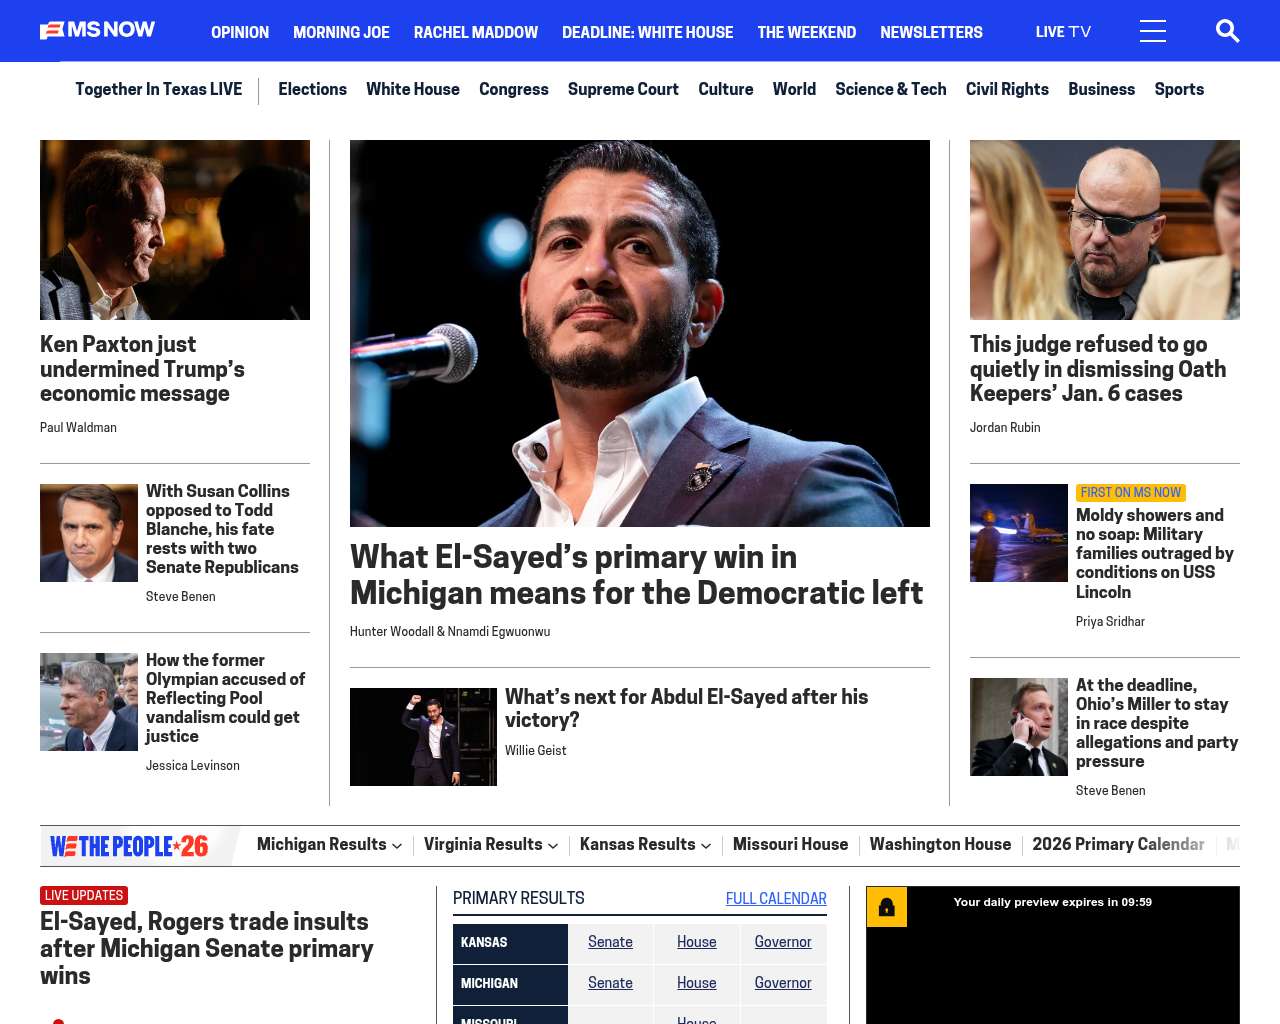Open What's next for Abdul El-Sayed thumbnail
This screenshot has height=1024, width=1280.
click(423, 737)
